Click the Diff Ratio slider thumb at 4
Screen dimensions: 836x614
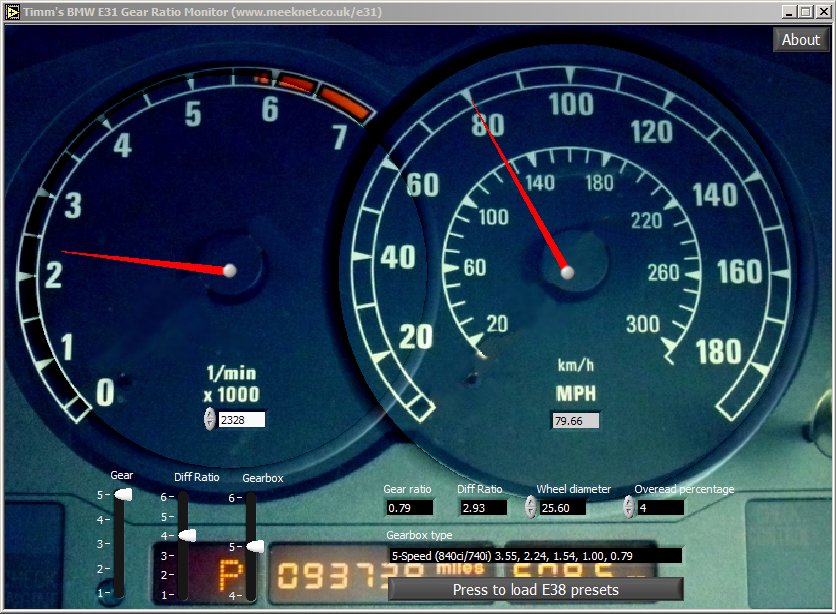[x=187, y=535]
